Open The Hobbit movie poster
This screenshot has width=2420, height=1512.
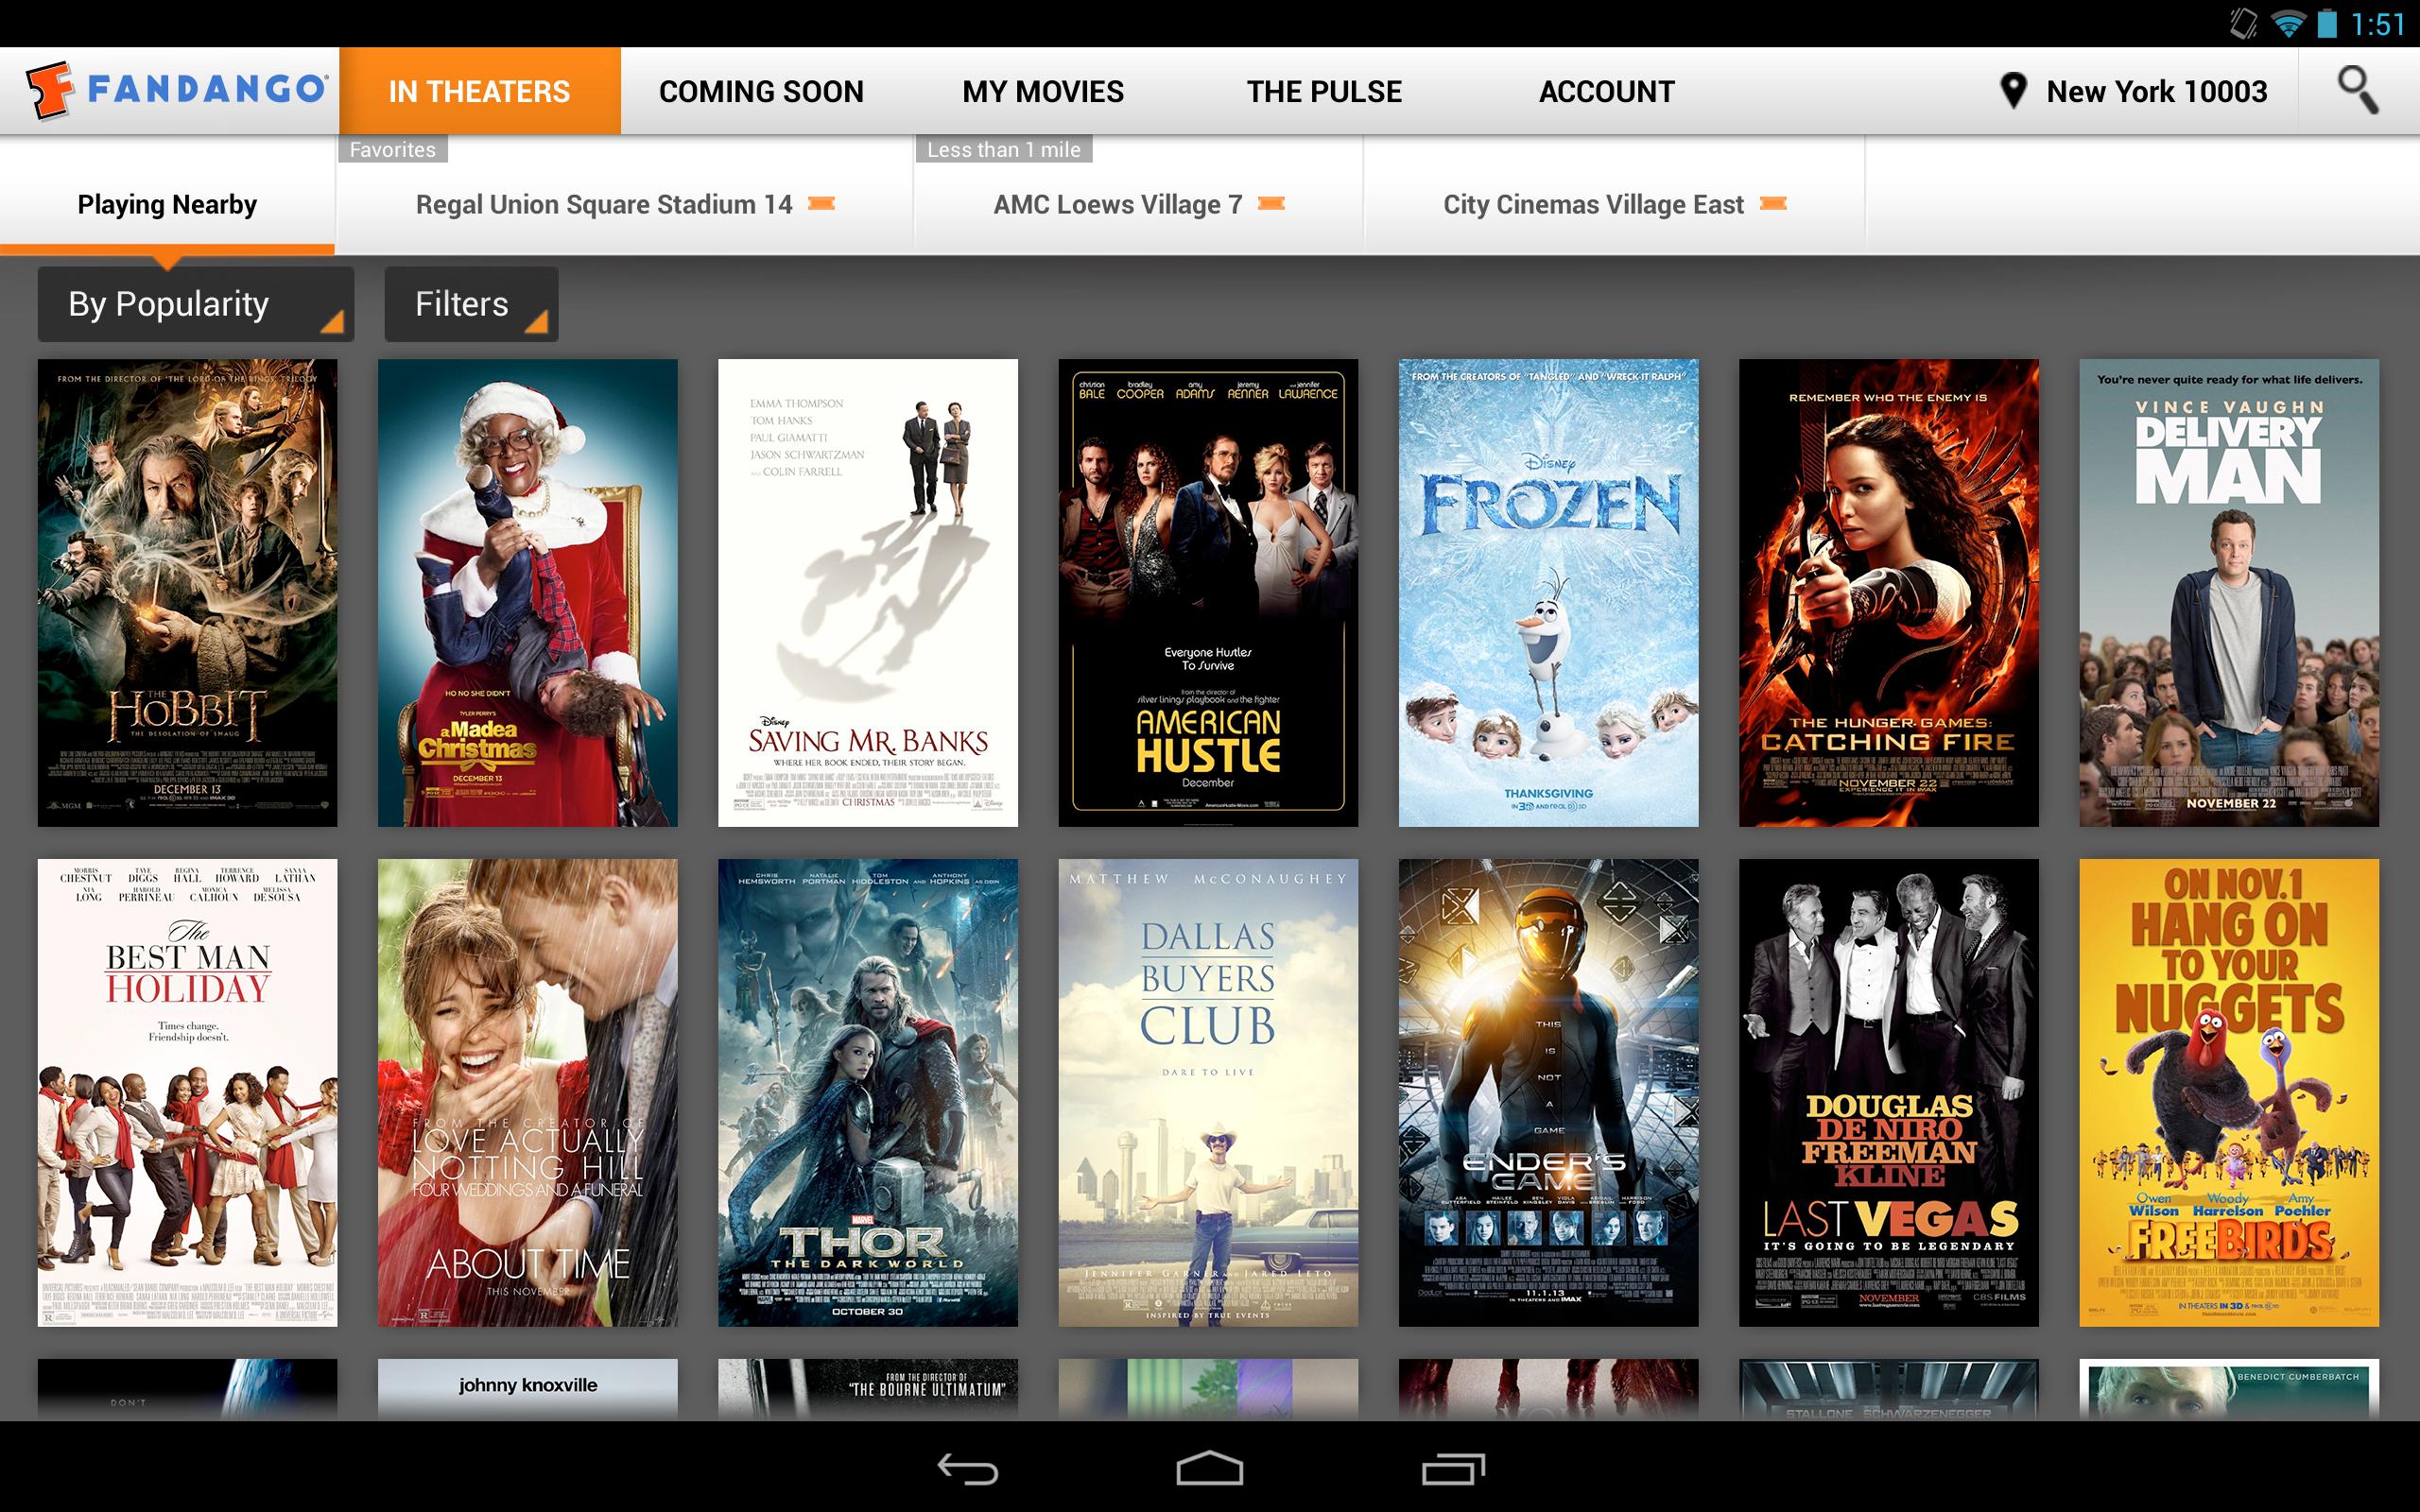pos(187,593)
